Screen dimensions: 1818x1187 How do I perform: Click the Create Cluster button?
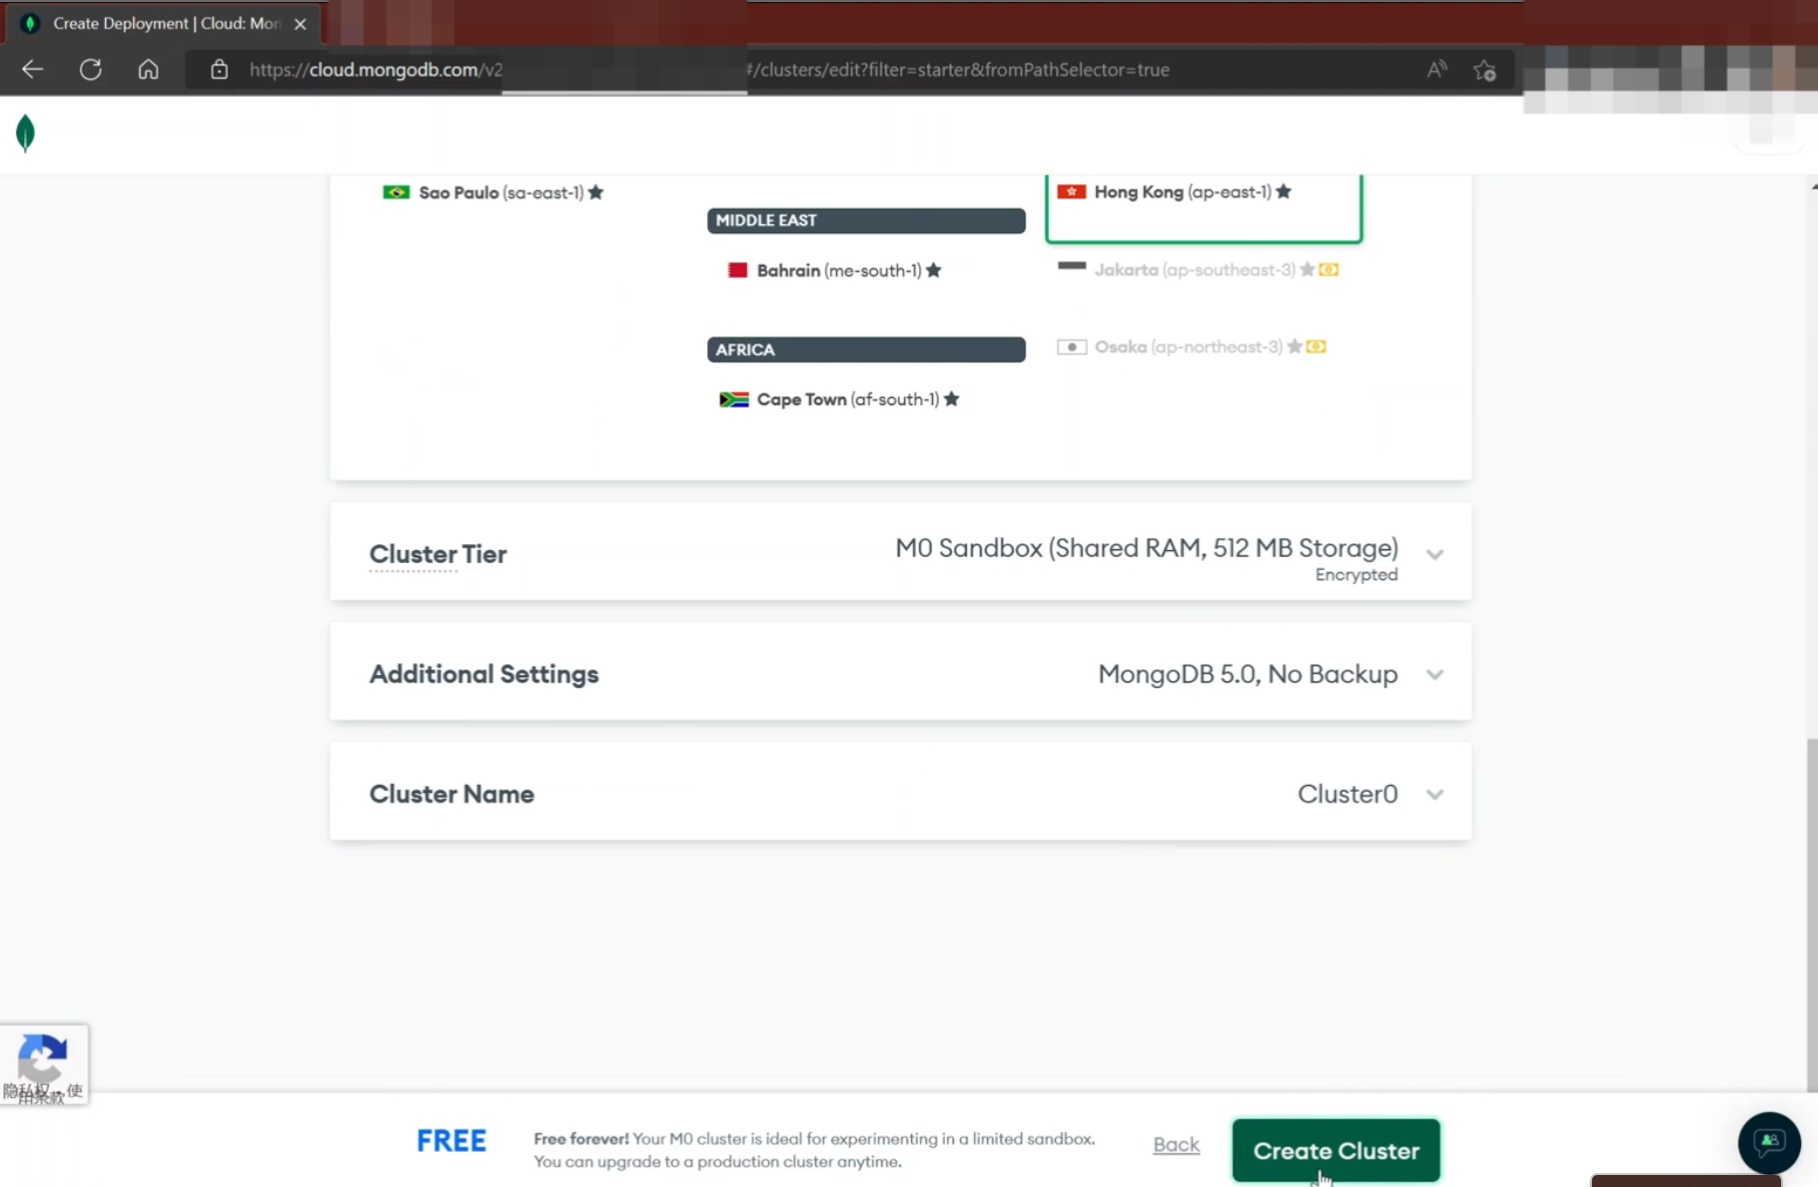[1336, 1150]
